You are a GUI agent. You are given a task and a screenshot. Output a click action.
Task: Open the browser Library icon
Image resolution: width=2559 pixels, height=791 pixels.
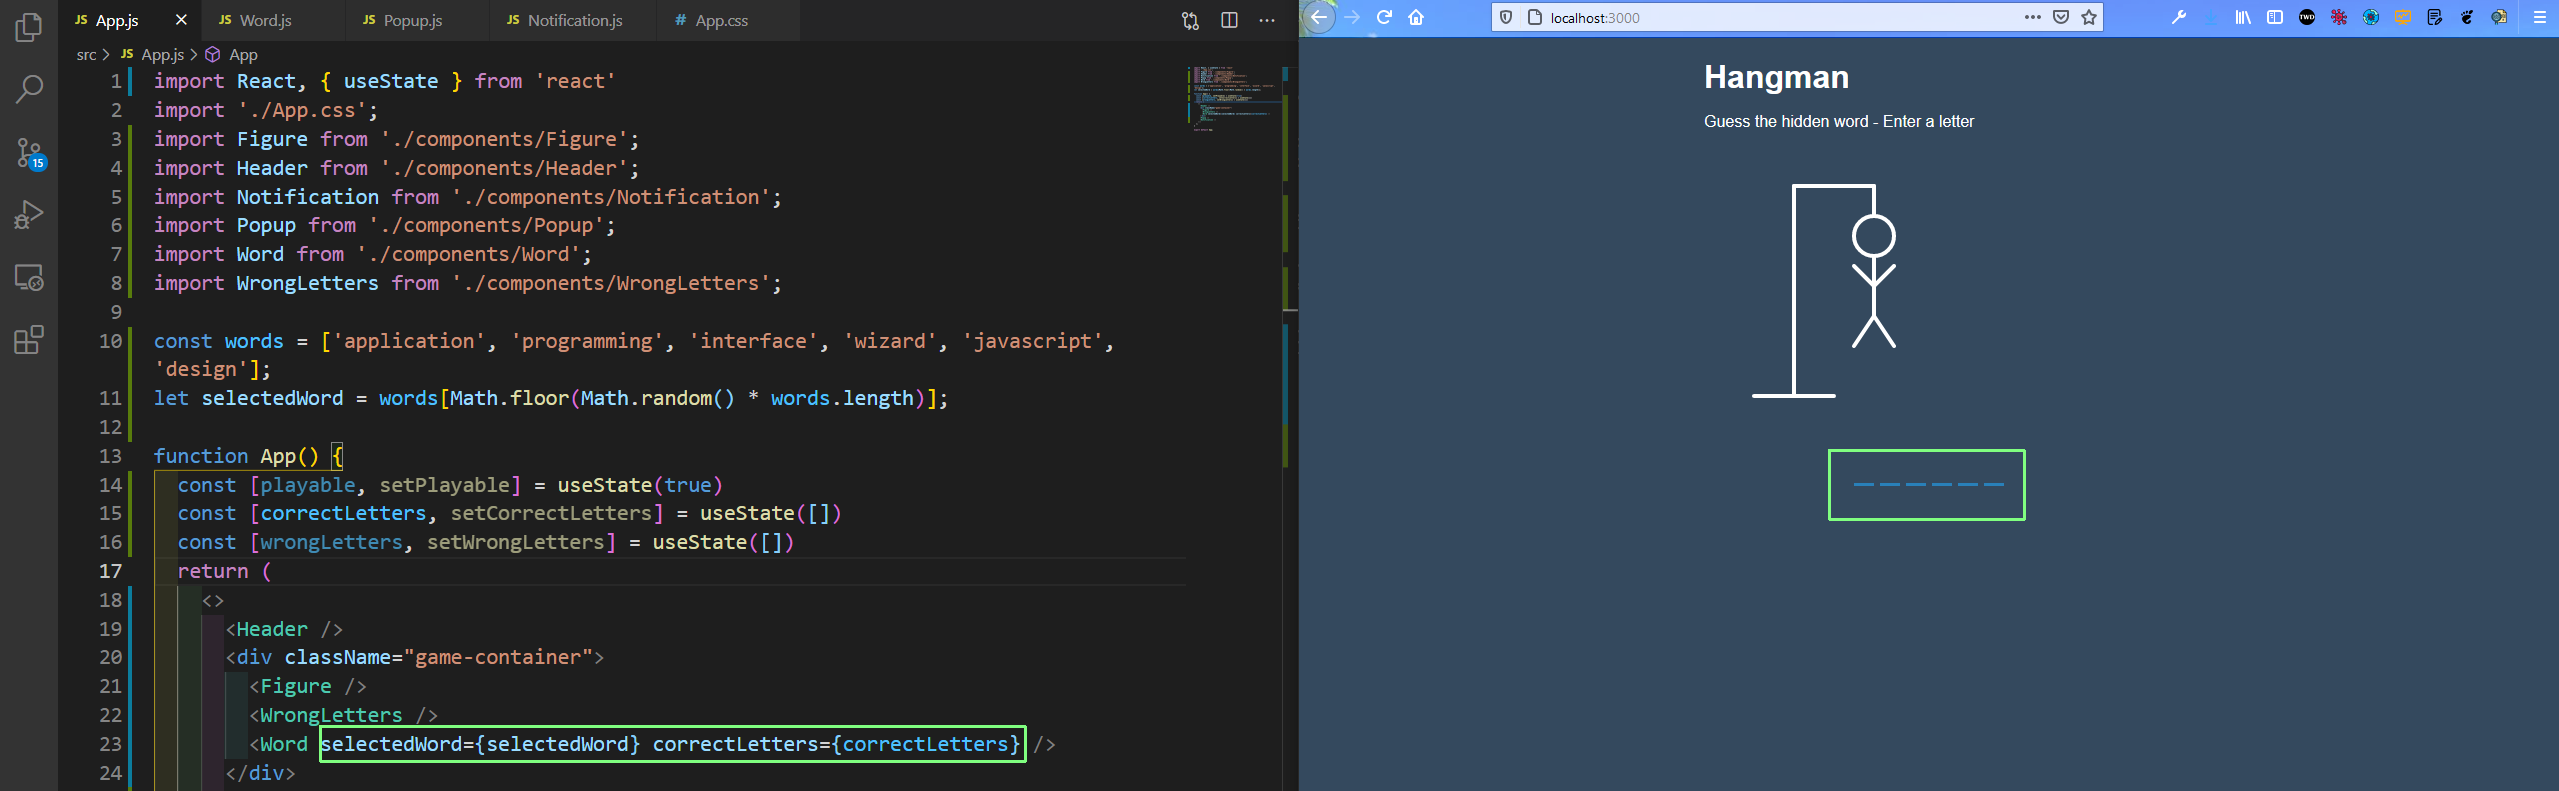pyautogui.click(x=2243, y=17)
